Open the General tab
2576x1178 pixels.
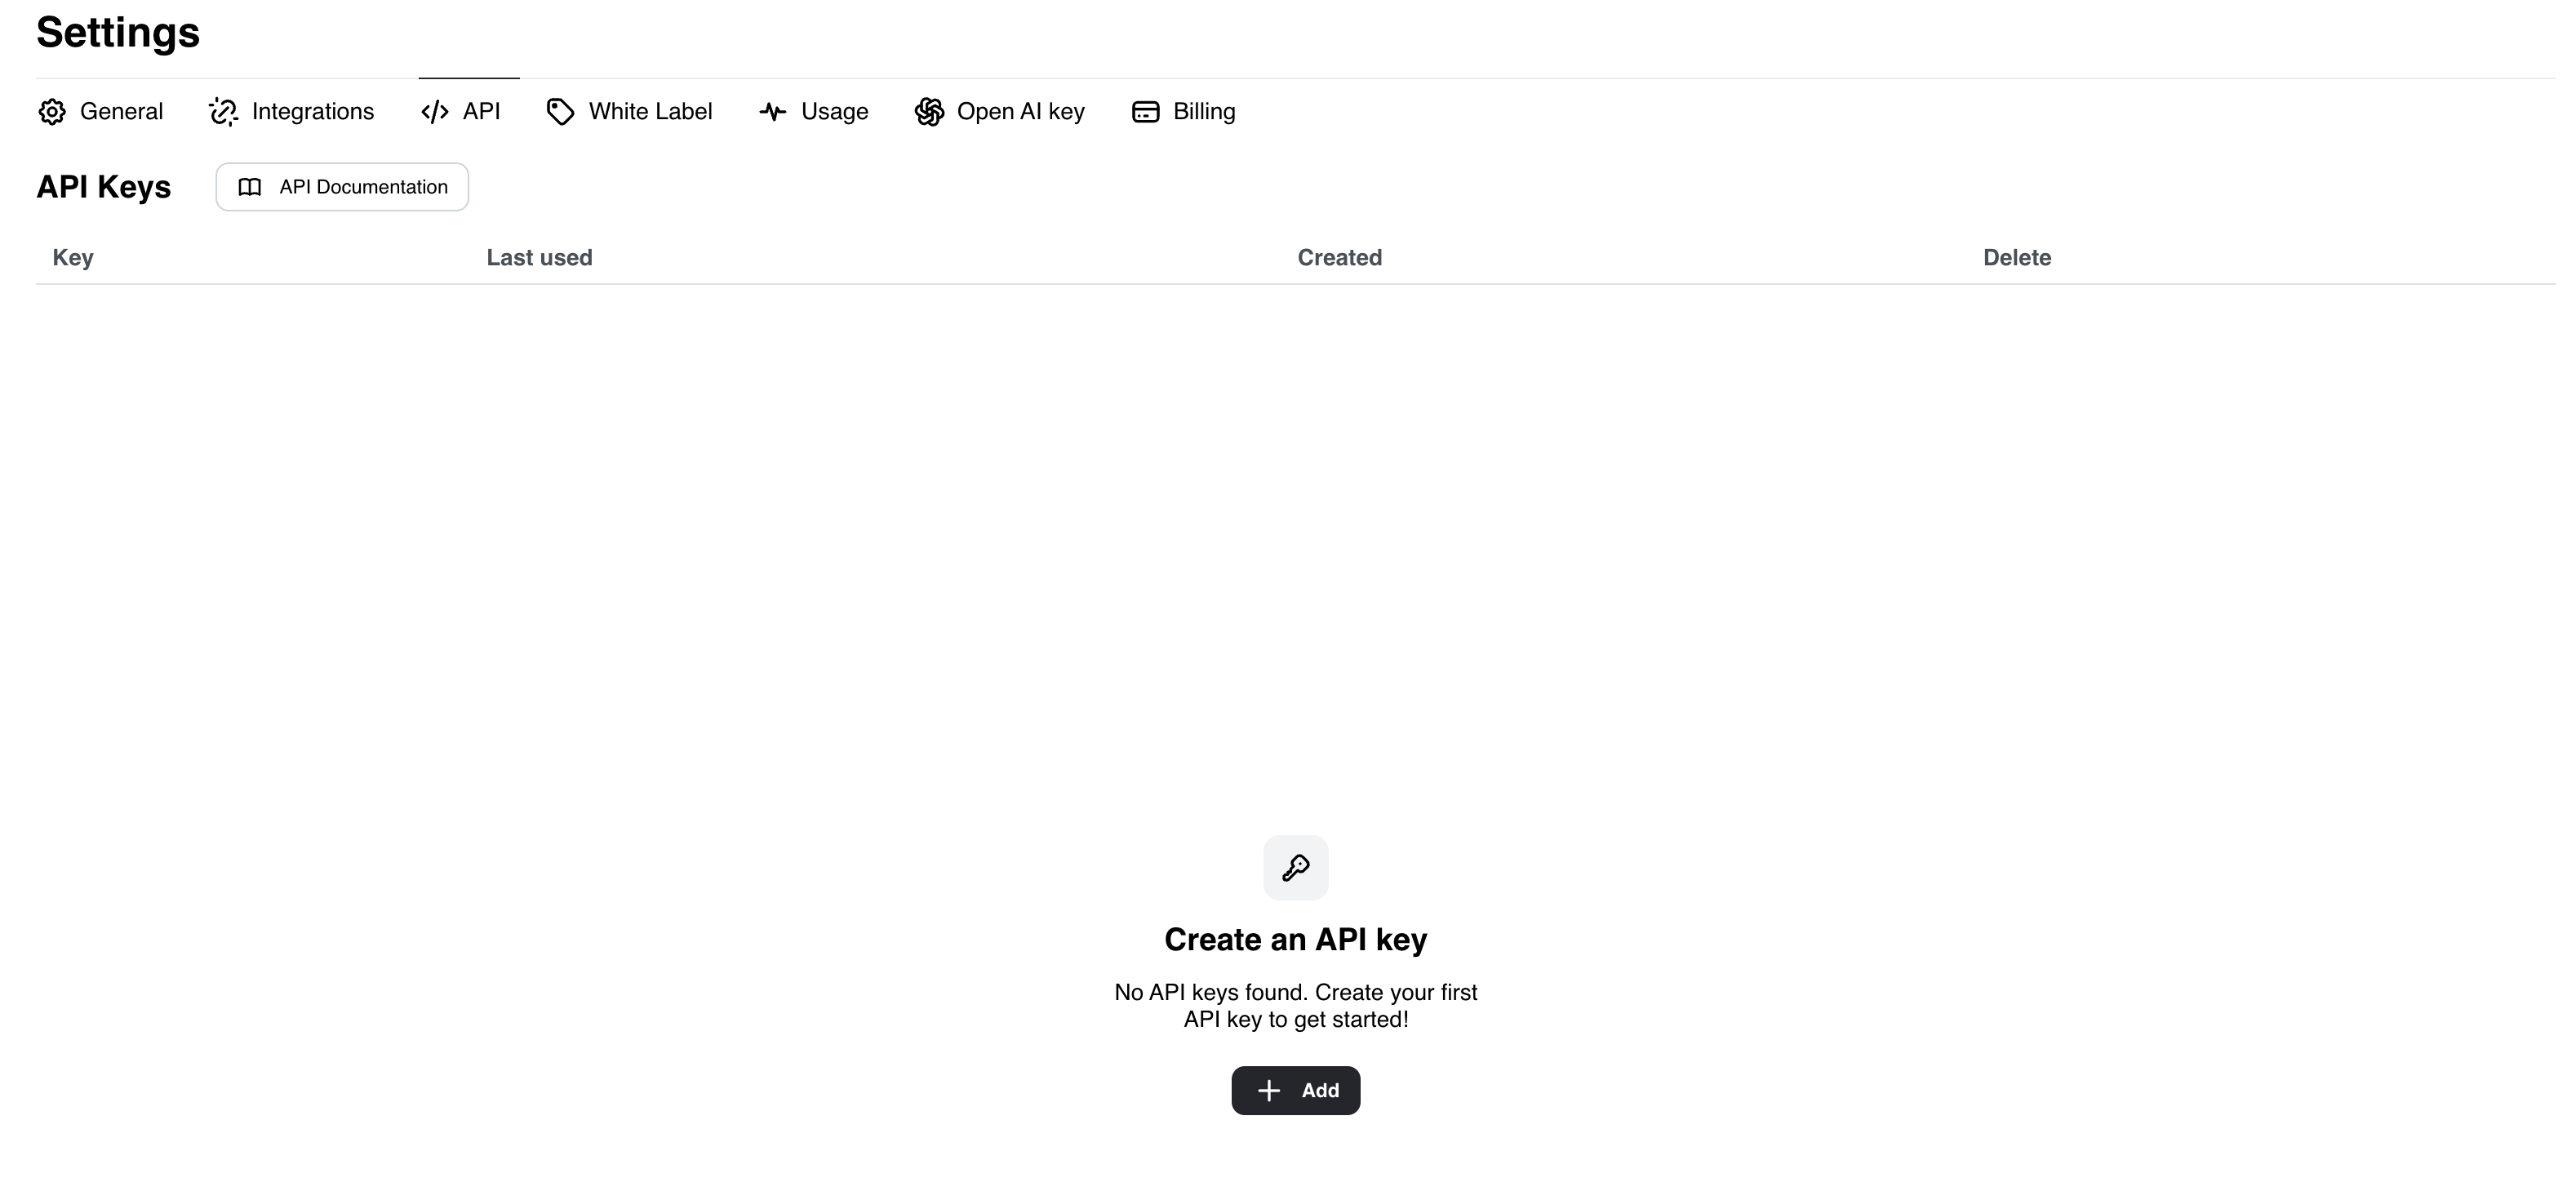point(101,111)
